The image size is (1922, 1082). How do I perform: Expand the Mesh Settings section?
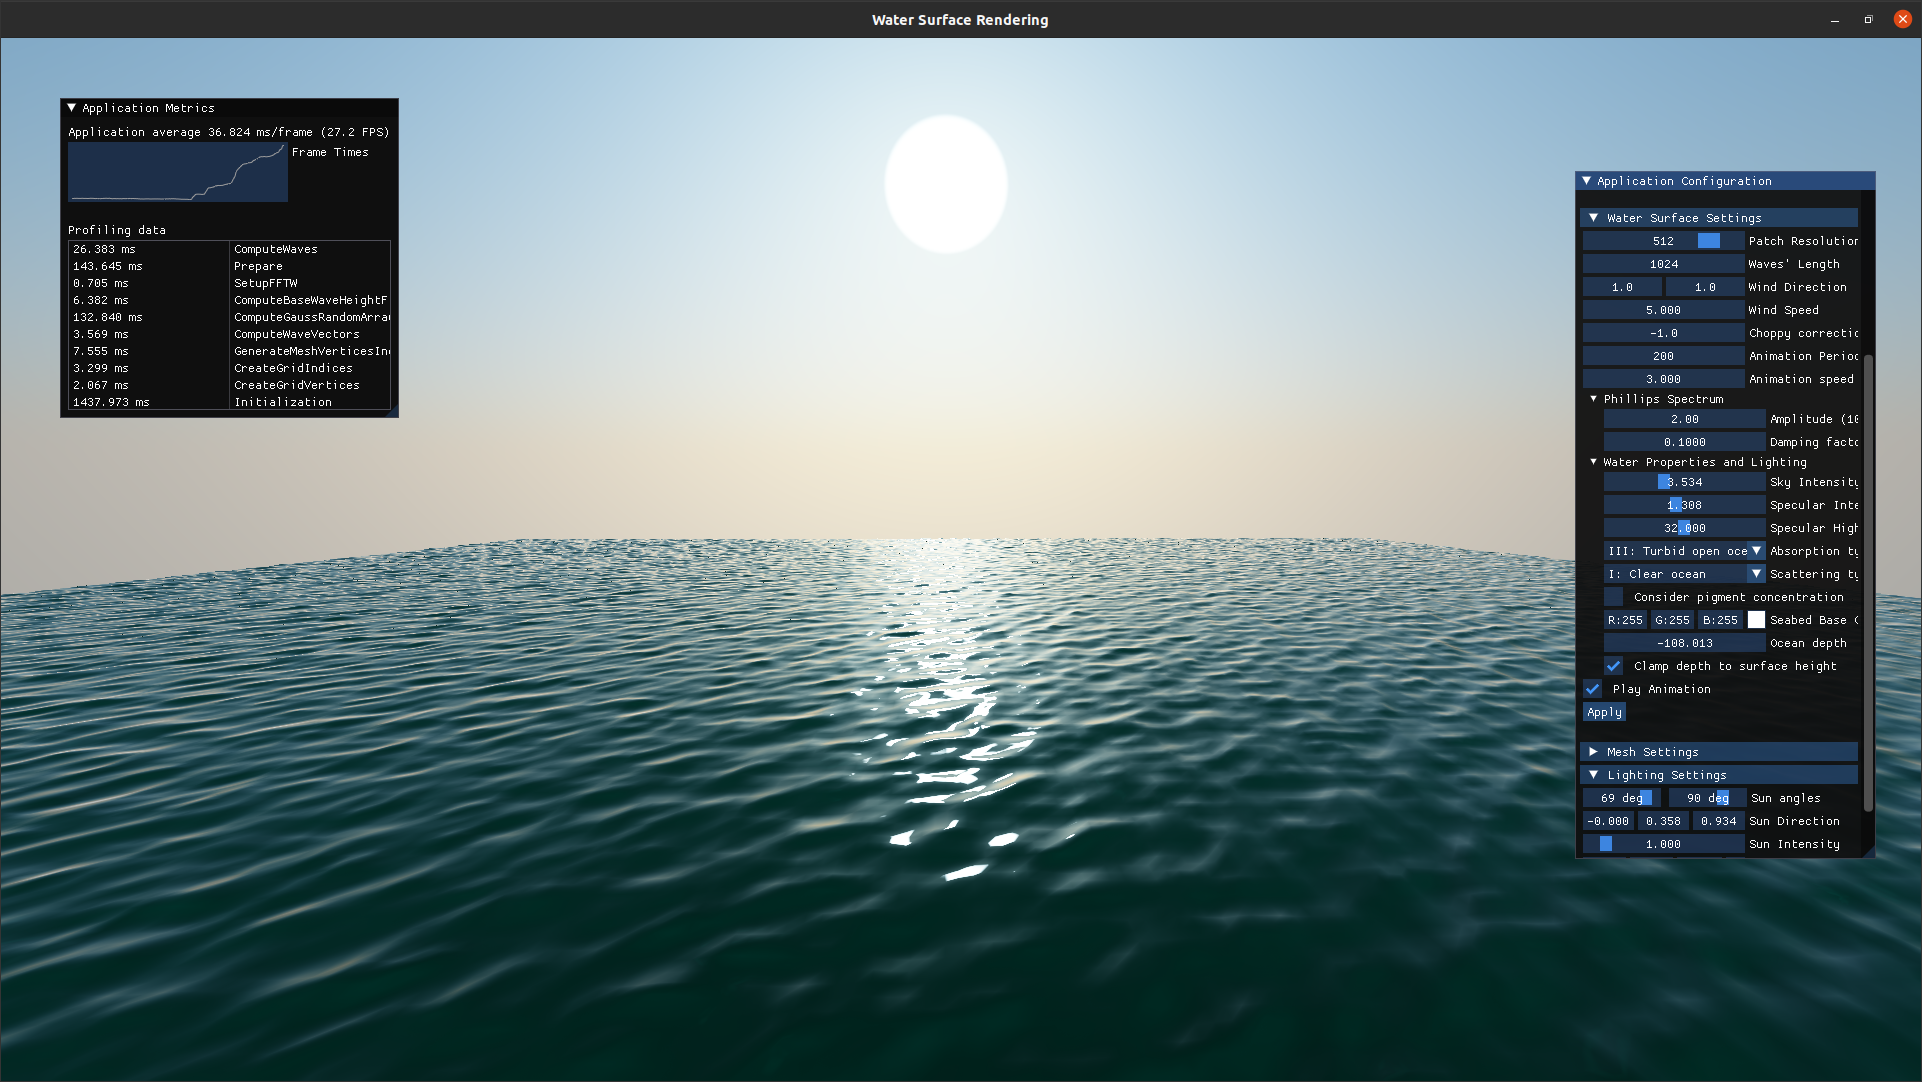pos(1593,752)
